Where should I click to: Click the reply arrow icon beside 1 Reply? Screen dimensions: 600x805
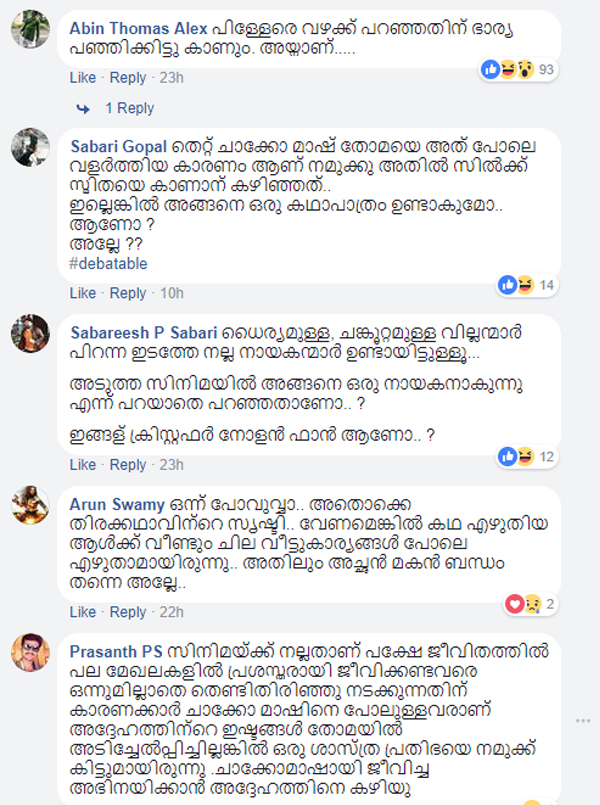(x=84, y=108)
